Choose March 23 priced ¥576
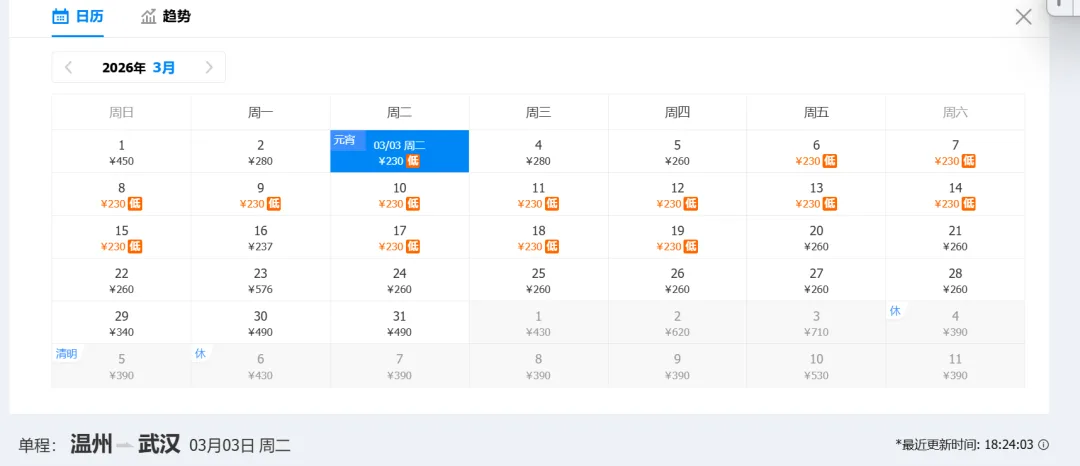 260,281
